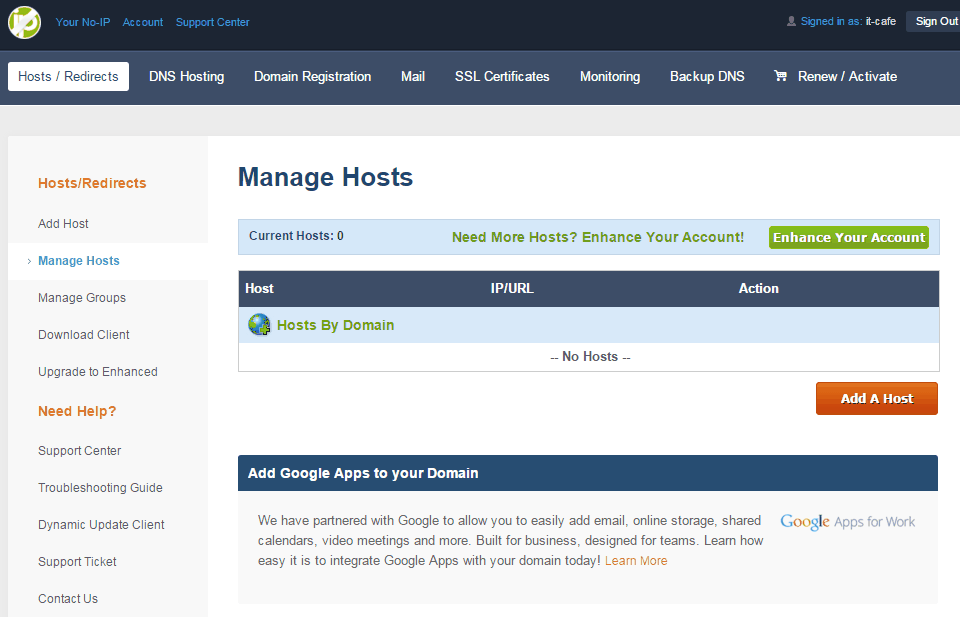Open the Troubleshooting Guide link
The width and height of the screenshot is (960, 617).
click(x=100, y=488)
